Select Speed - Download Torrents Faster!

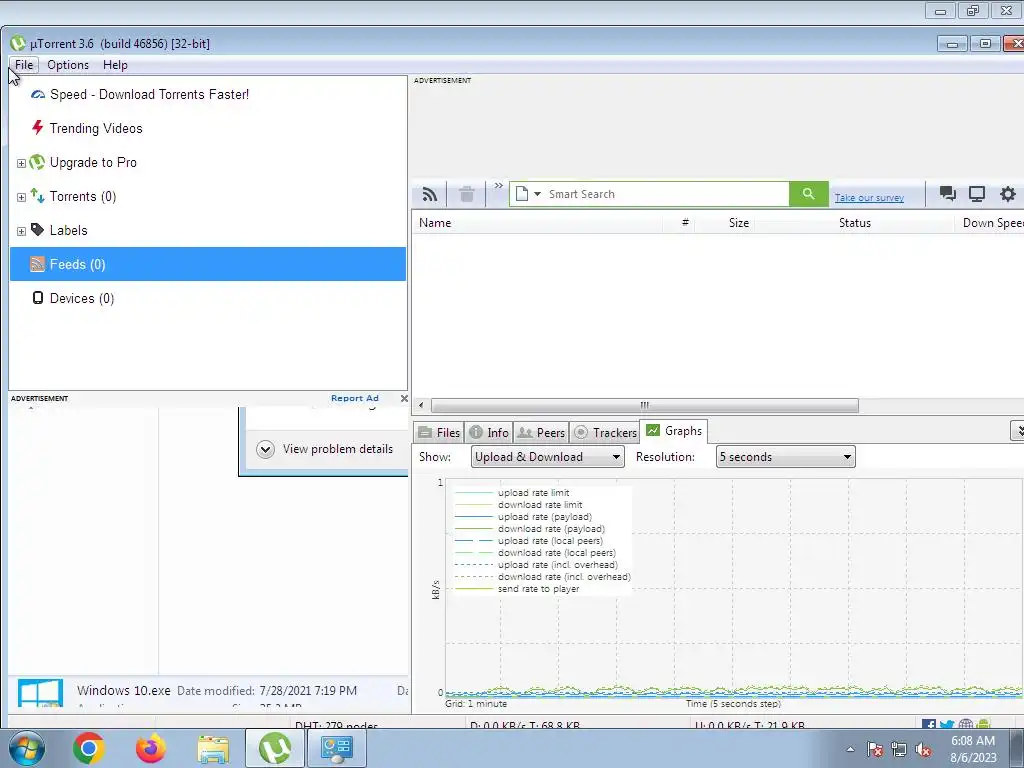click(150, 94)
